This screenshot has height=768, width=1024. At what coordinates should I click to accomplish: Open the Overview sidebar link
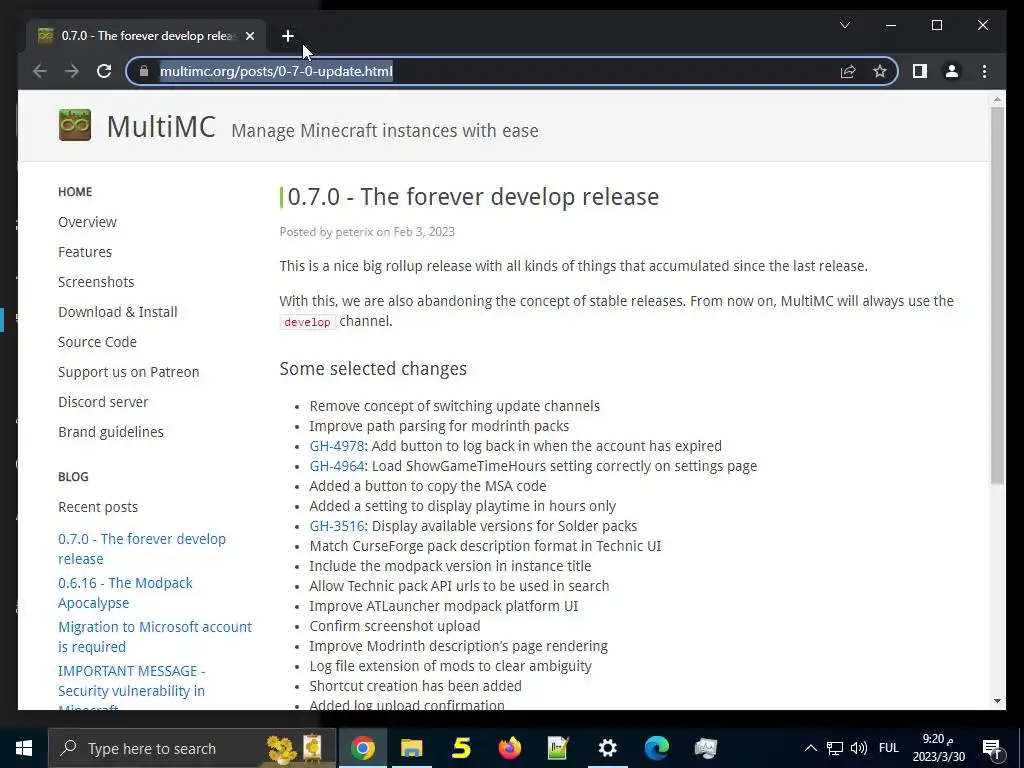click(88, 222)
